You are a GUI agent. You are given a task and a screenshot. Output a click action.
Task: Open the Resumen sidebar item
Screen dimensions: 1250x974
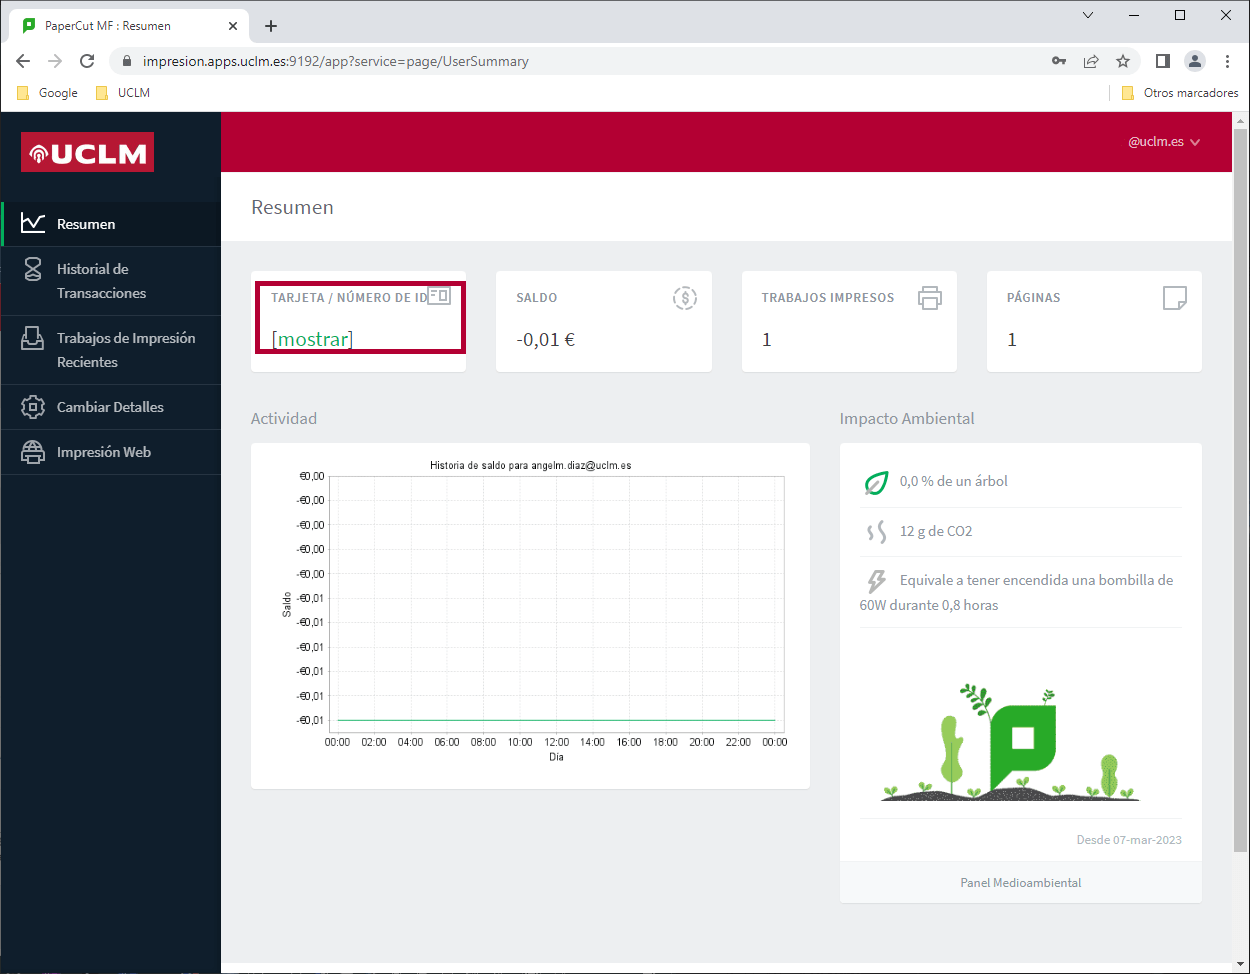[x=111, y=224]
